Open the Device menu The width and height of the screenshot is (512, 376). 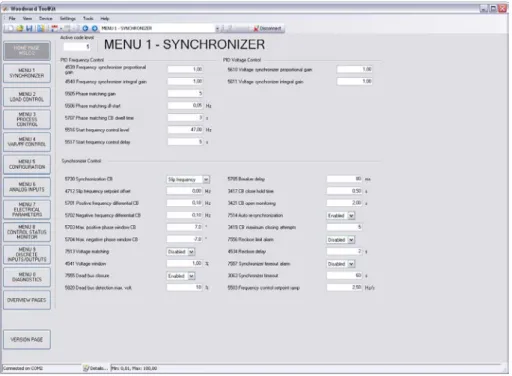coord(46,18)
